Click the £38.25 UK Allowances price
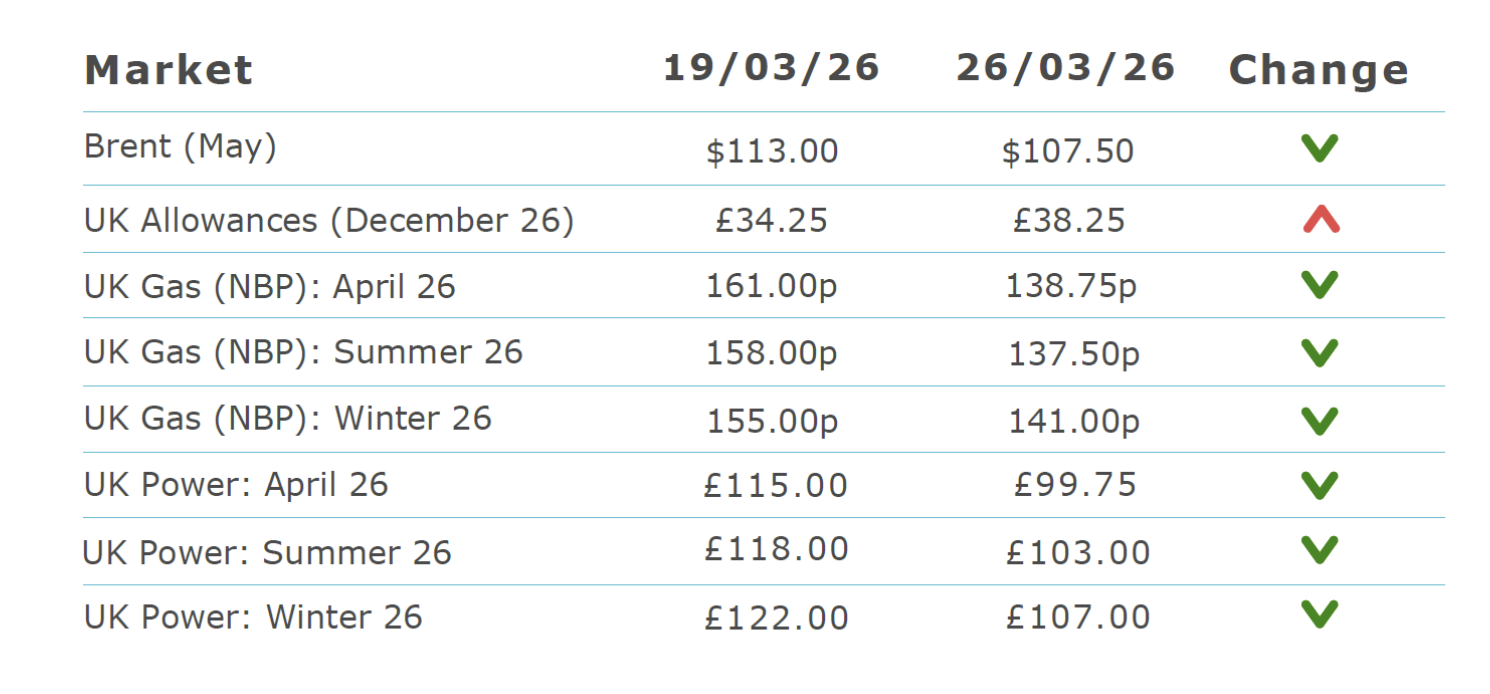Viewport: 1490px width, 694px height. click(1068, 220)
